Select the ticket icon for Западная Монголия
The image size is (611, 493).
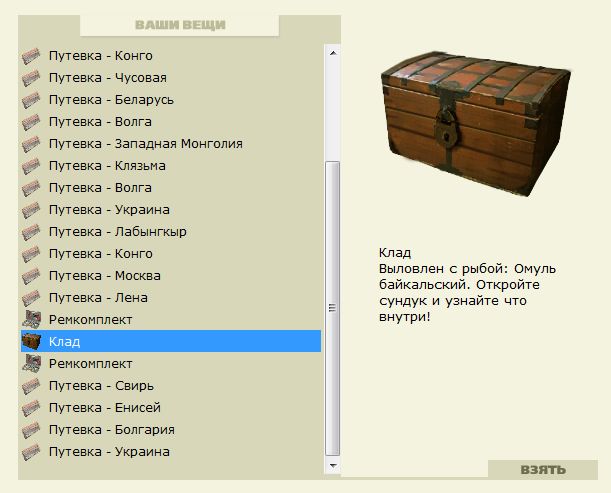tap(31, 144)
